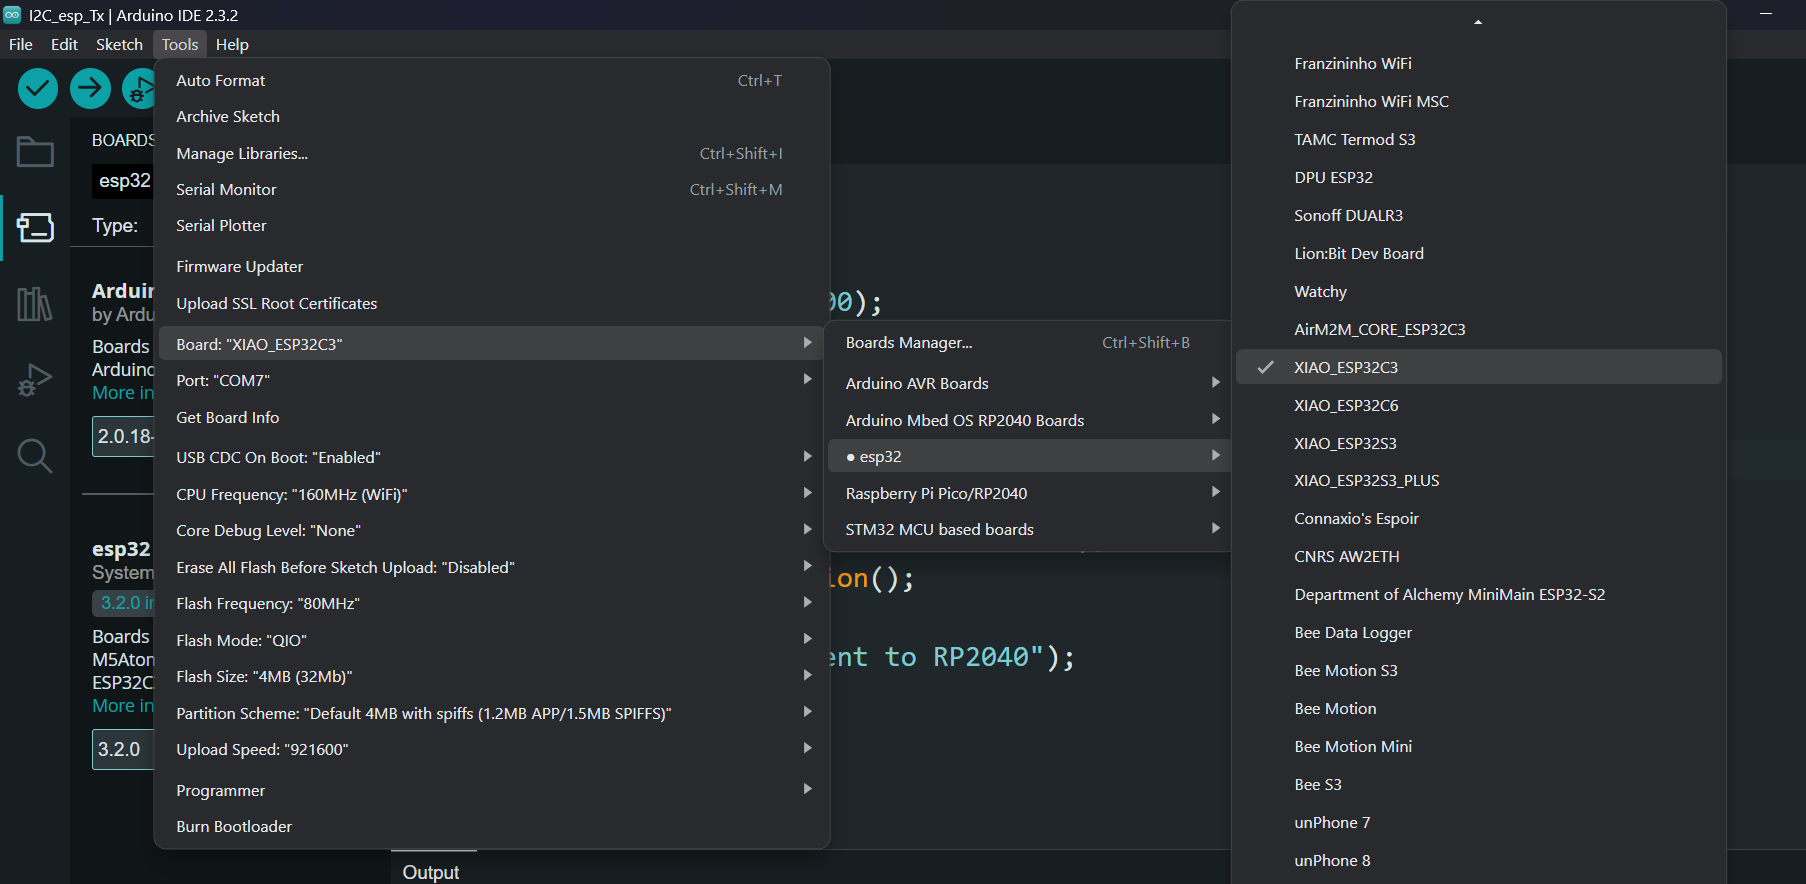
Task: Open the Help menu
Action: coord(232,44)
